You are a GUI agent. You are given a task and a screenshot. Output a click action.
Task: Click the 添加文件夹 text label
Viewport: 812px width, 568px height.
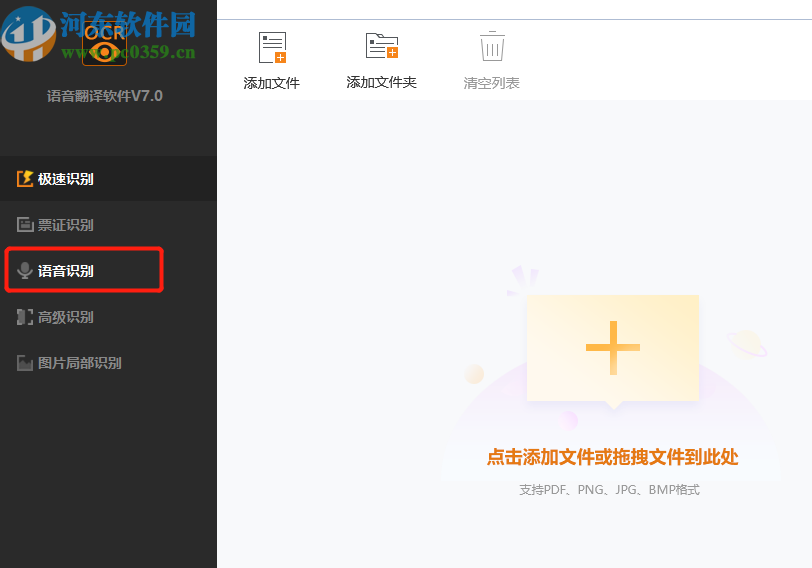382,83
